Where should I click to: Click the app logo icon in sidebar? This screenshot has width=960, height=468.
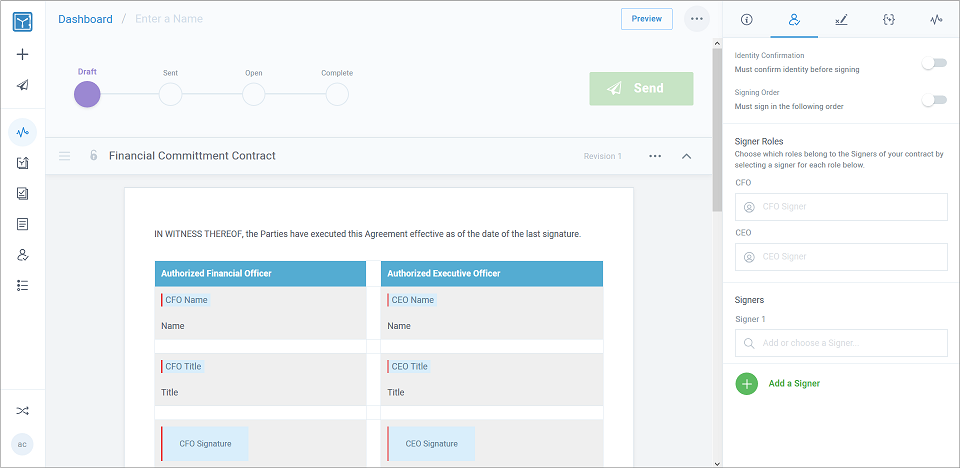[x=23, y=22]
